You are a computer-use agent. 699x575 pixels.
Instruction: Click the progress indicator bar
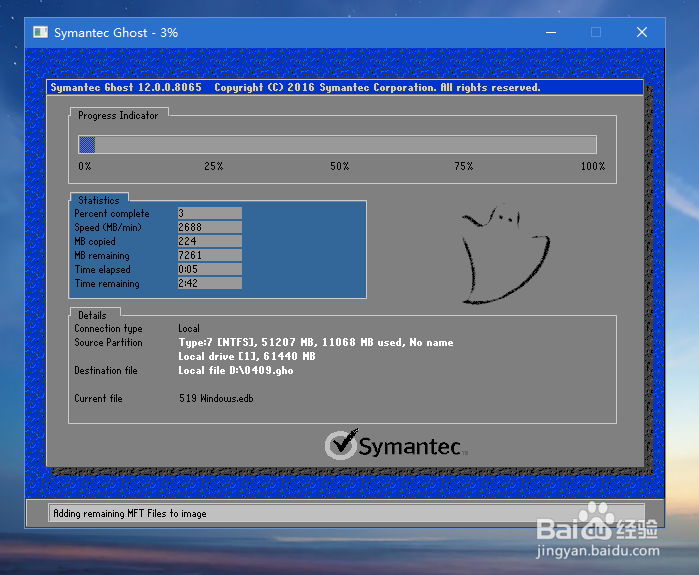point(337,144)
